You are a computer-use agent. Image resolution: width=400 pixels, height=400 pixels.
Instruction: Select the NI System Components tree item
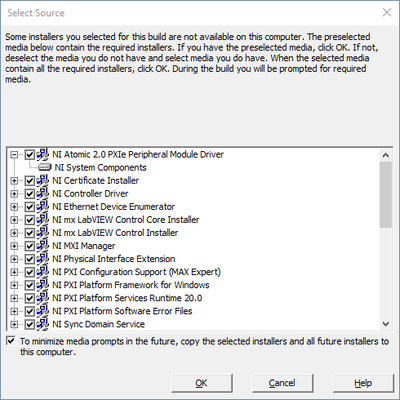coord(100,167)
